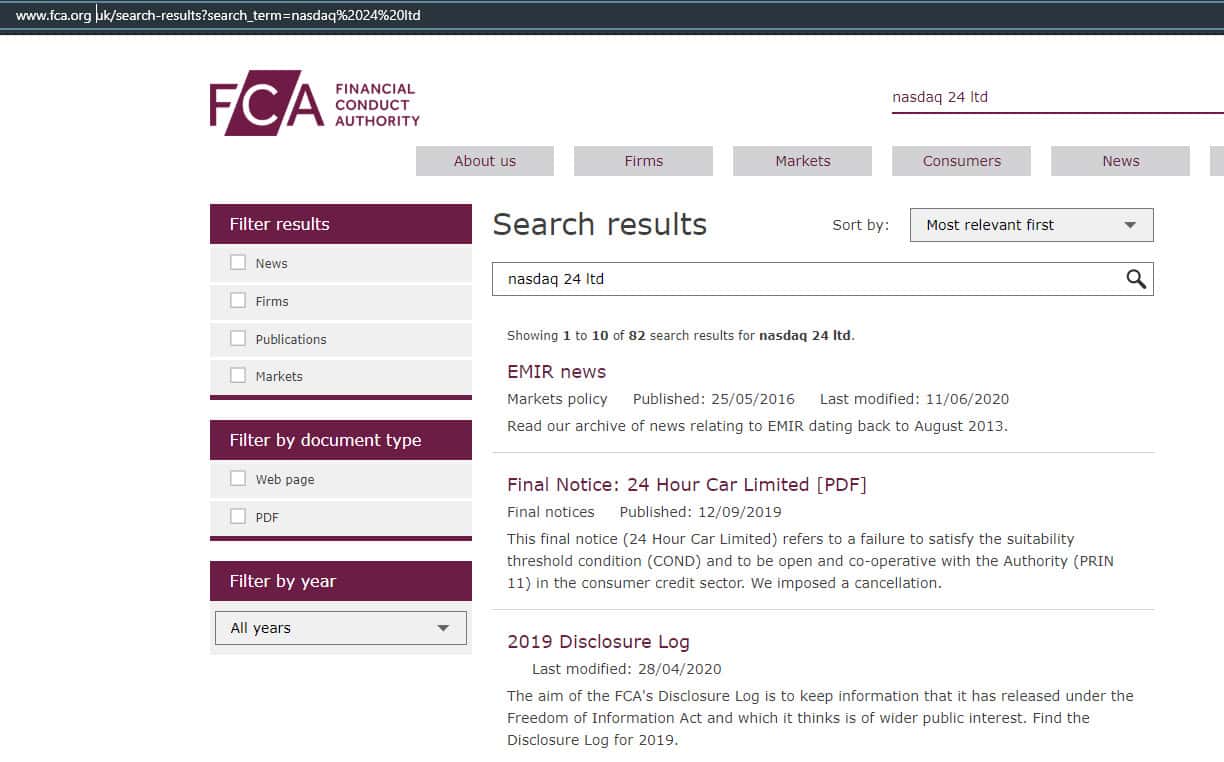
Task: Enable the Web page document type checkbox
Action: 238,478
